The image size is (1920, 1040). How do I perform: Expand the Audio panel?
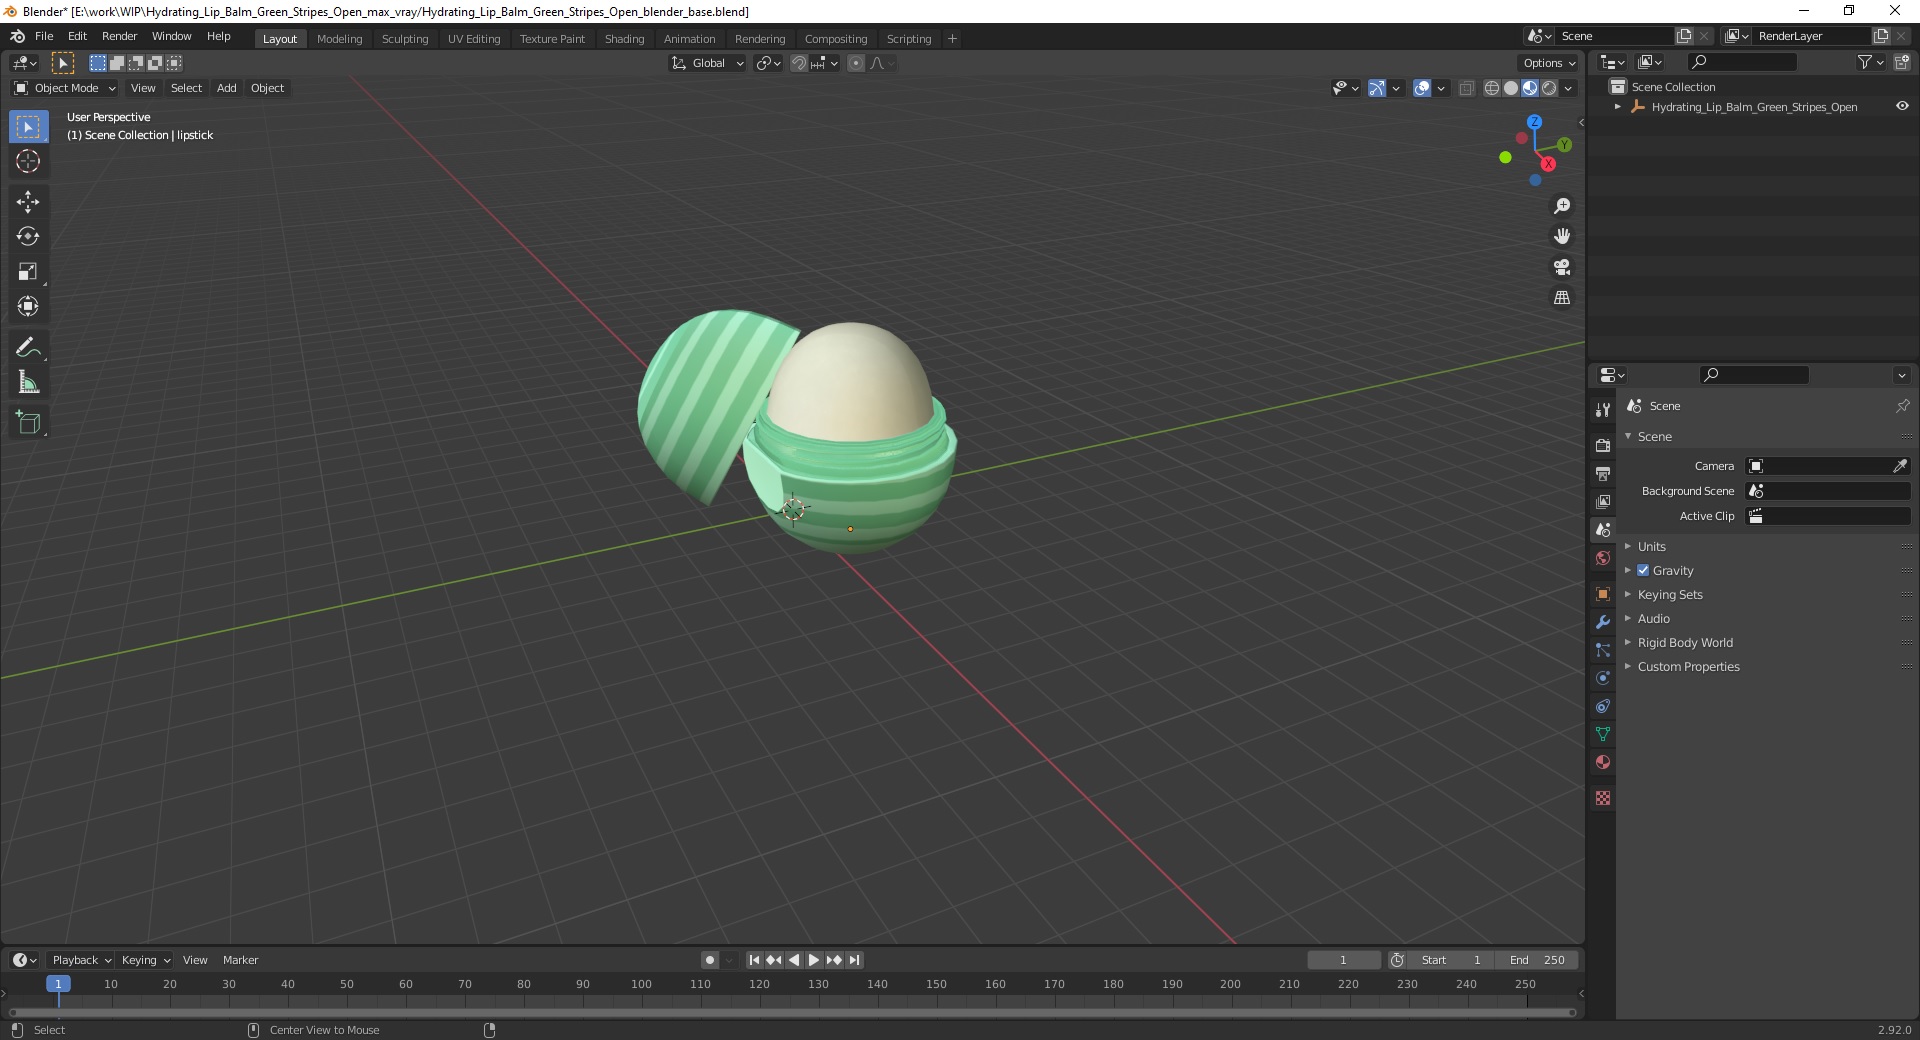click(x=1653, y=618)
